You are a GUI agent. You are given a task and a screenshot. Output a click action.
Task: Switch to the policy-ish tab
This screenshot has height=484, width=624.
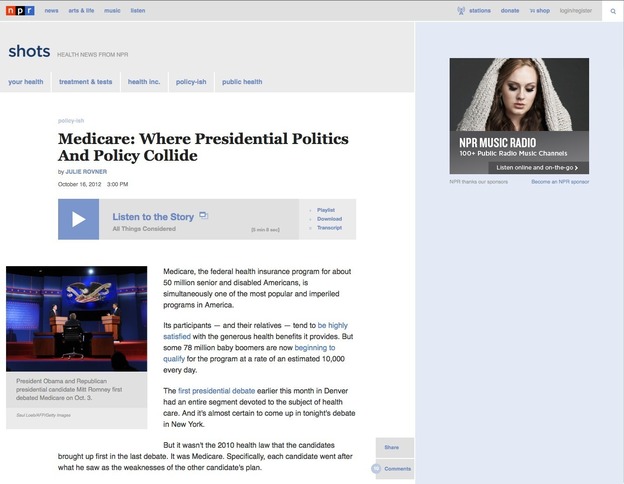coord(191,82)
